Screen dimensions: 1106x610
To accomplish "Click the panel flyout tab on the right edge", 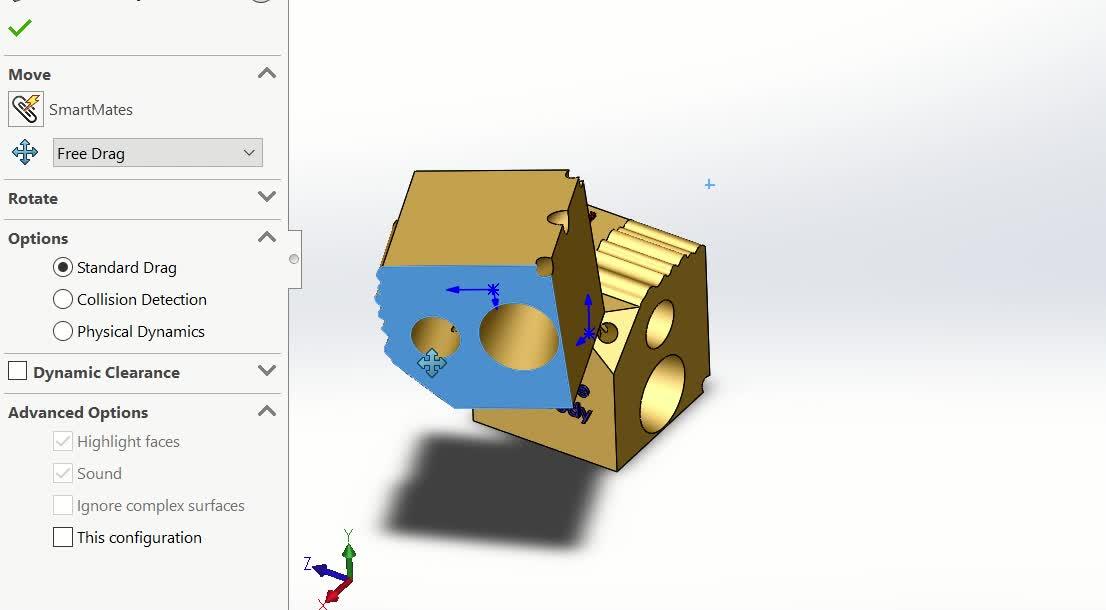I will click(x=293, y=258).
